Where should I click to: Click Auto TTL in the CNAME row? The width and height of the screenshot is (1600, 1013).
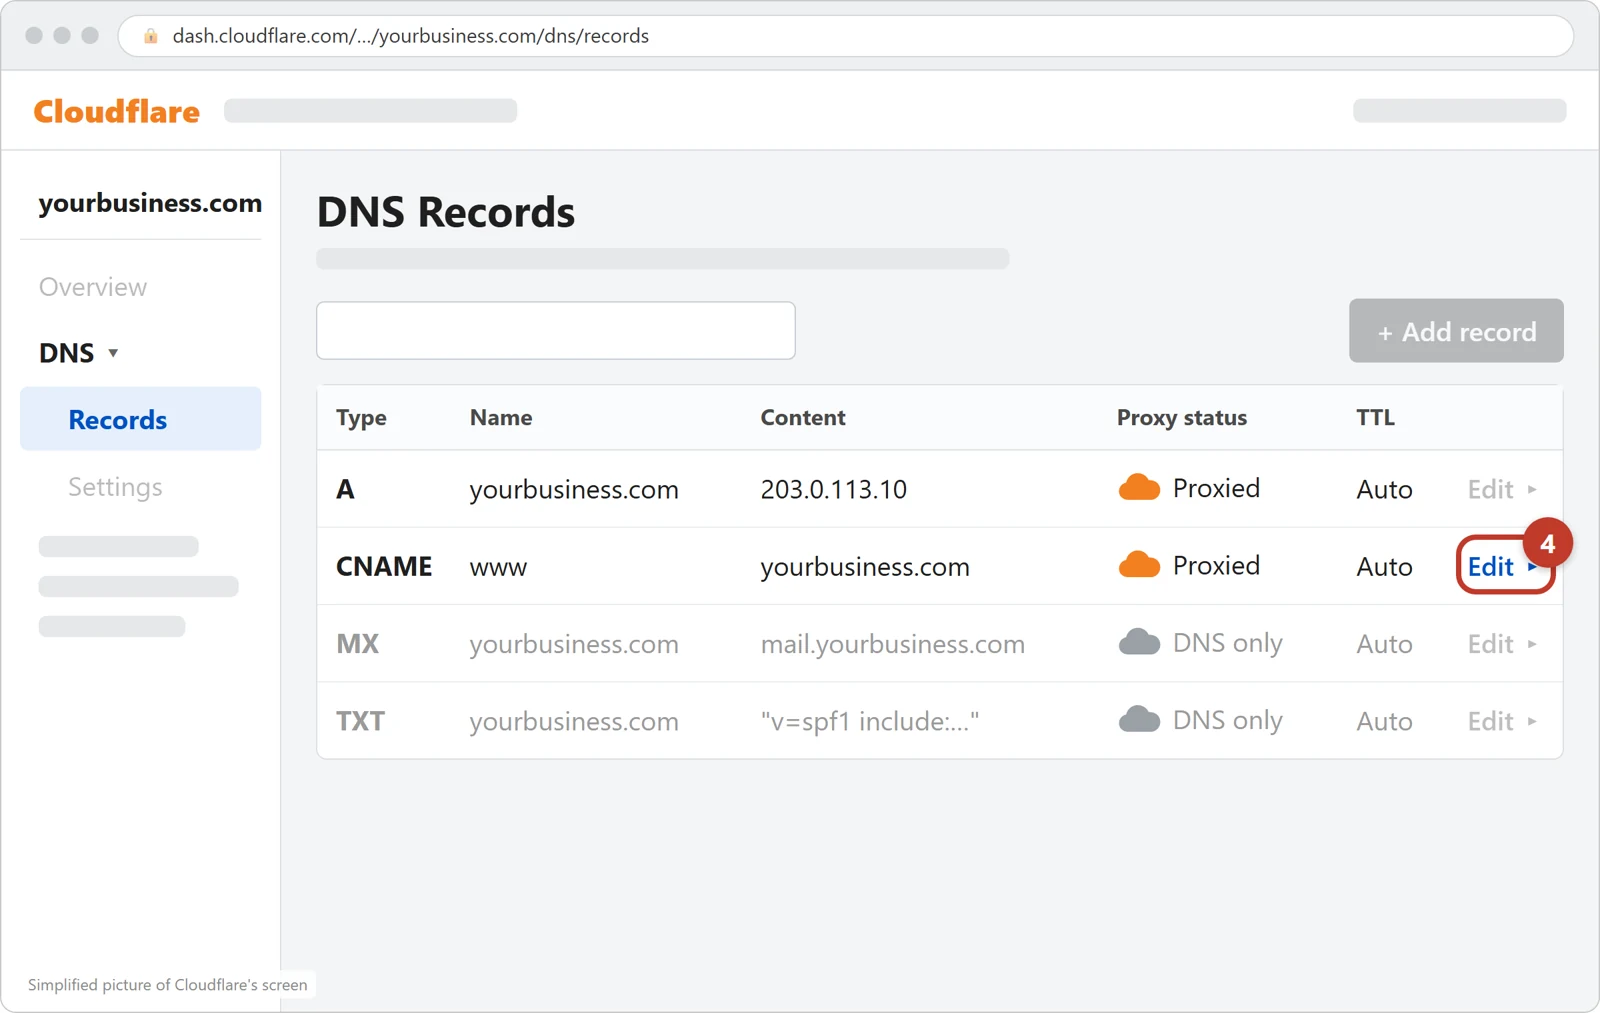(1384, 566)
